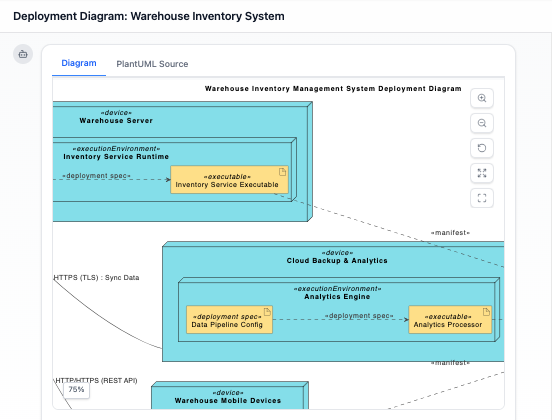Viewport: 552px width, 420px height.
Task: Click the 75% zoom level indicator
Action: coord(76,390)
